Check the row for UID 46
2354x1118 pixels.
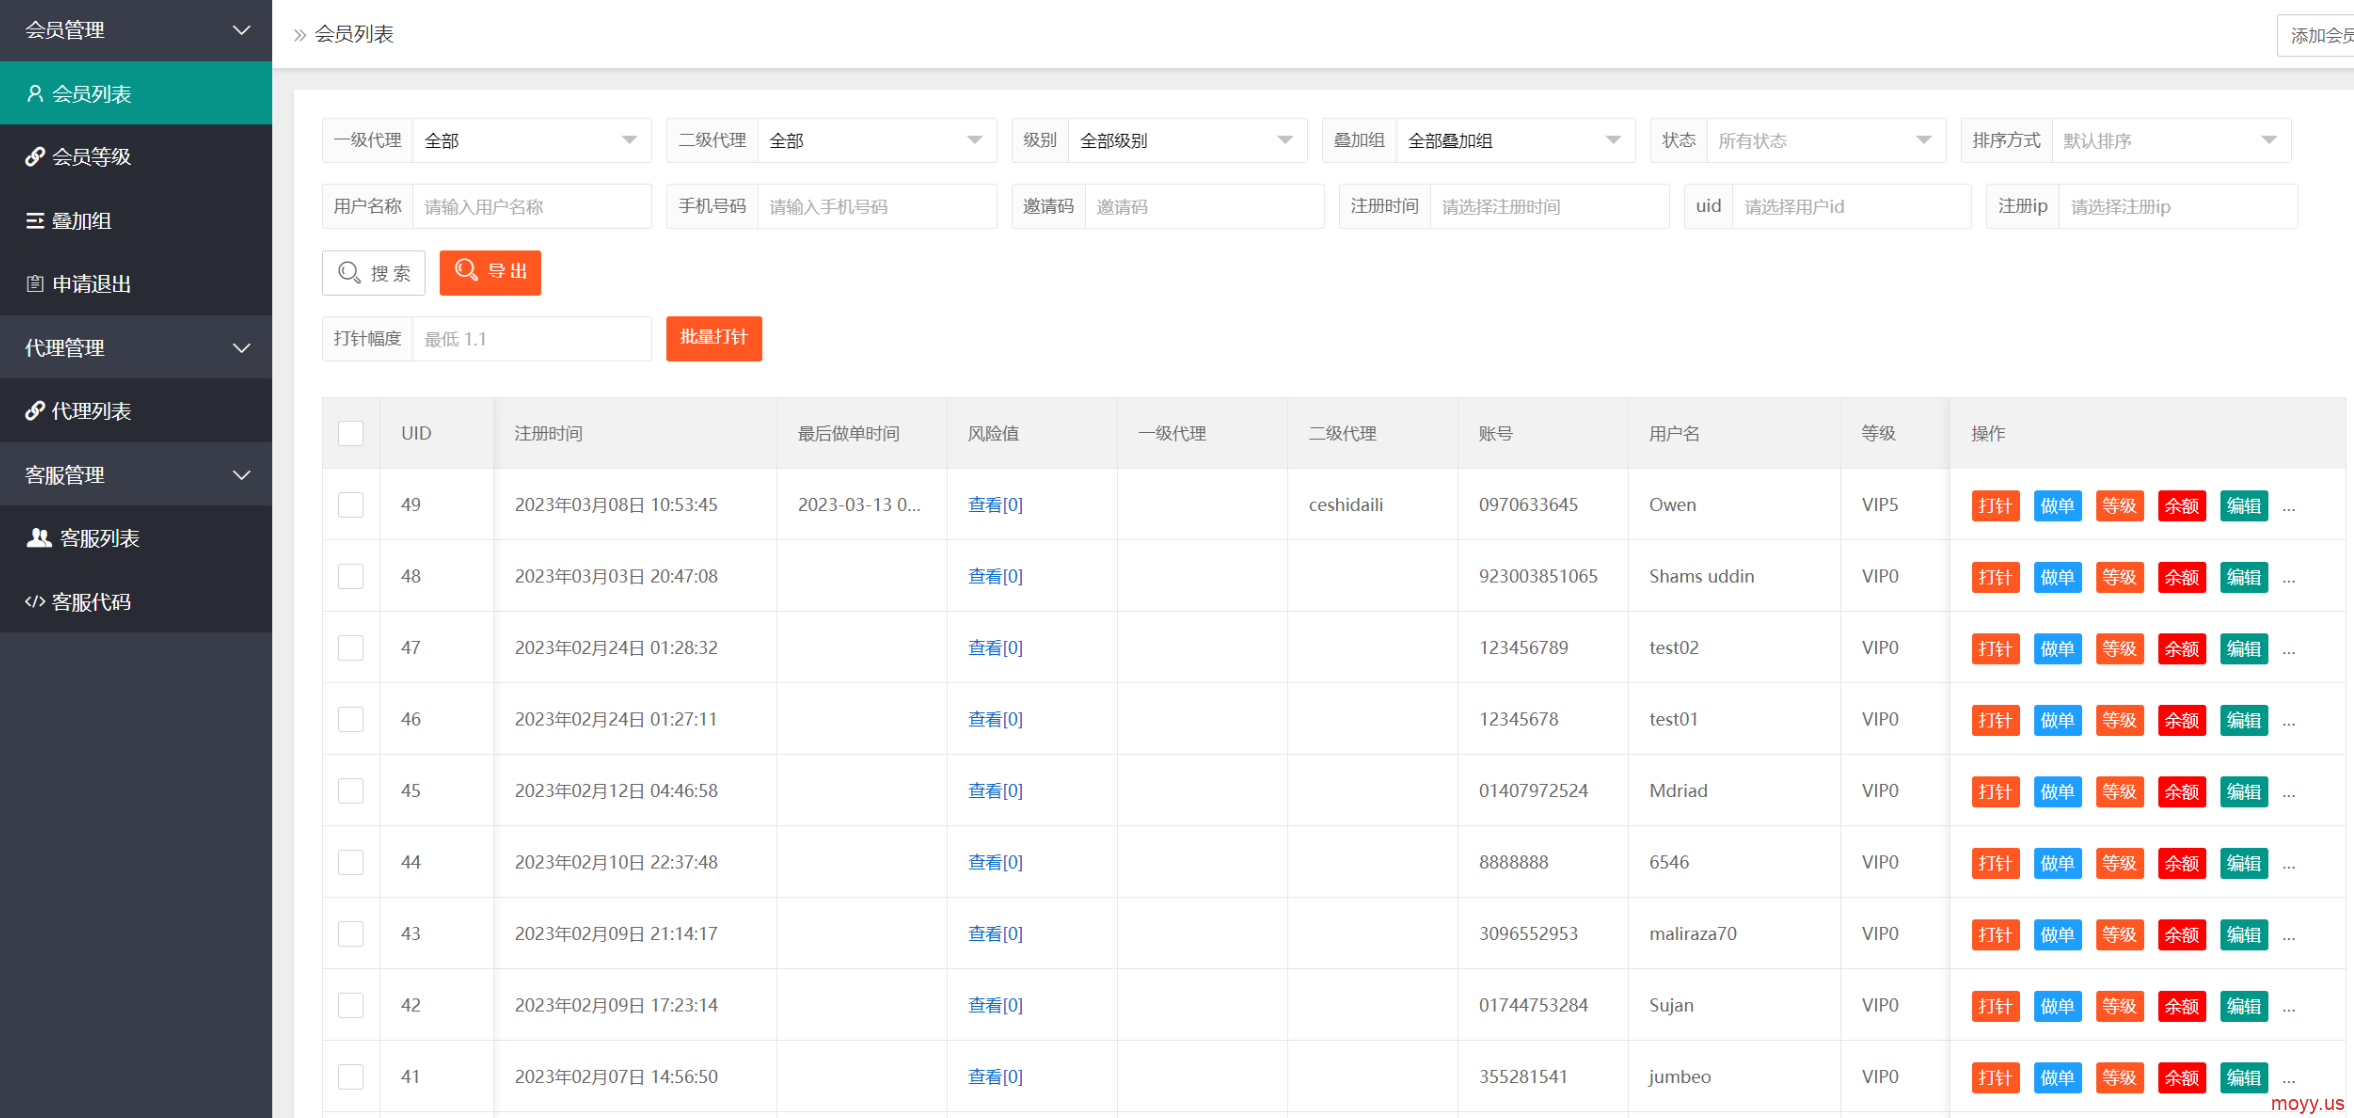tap(350, 719)
